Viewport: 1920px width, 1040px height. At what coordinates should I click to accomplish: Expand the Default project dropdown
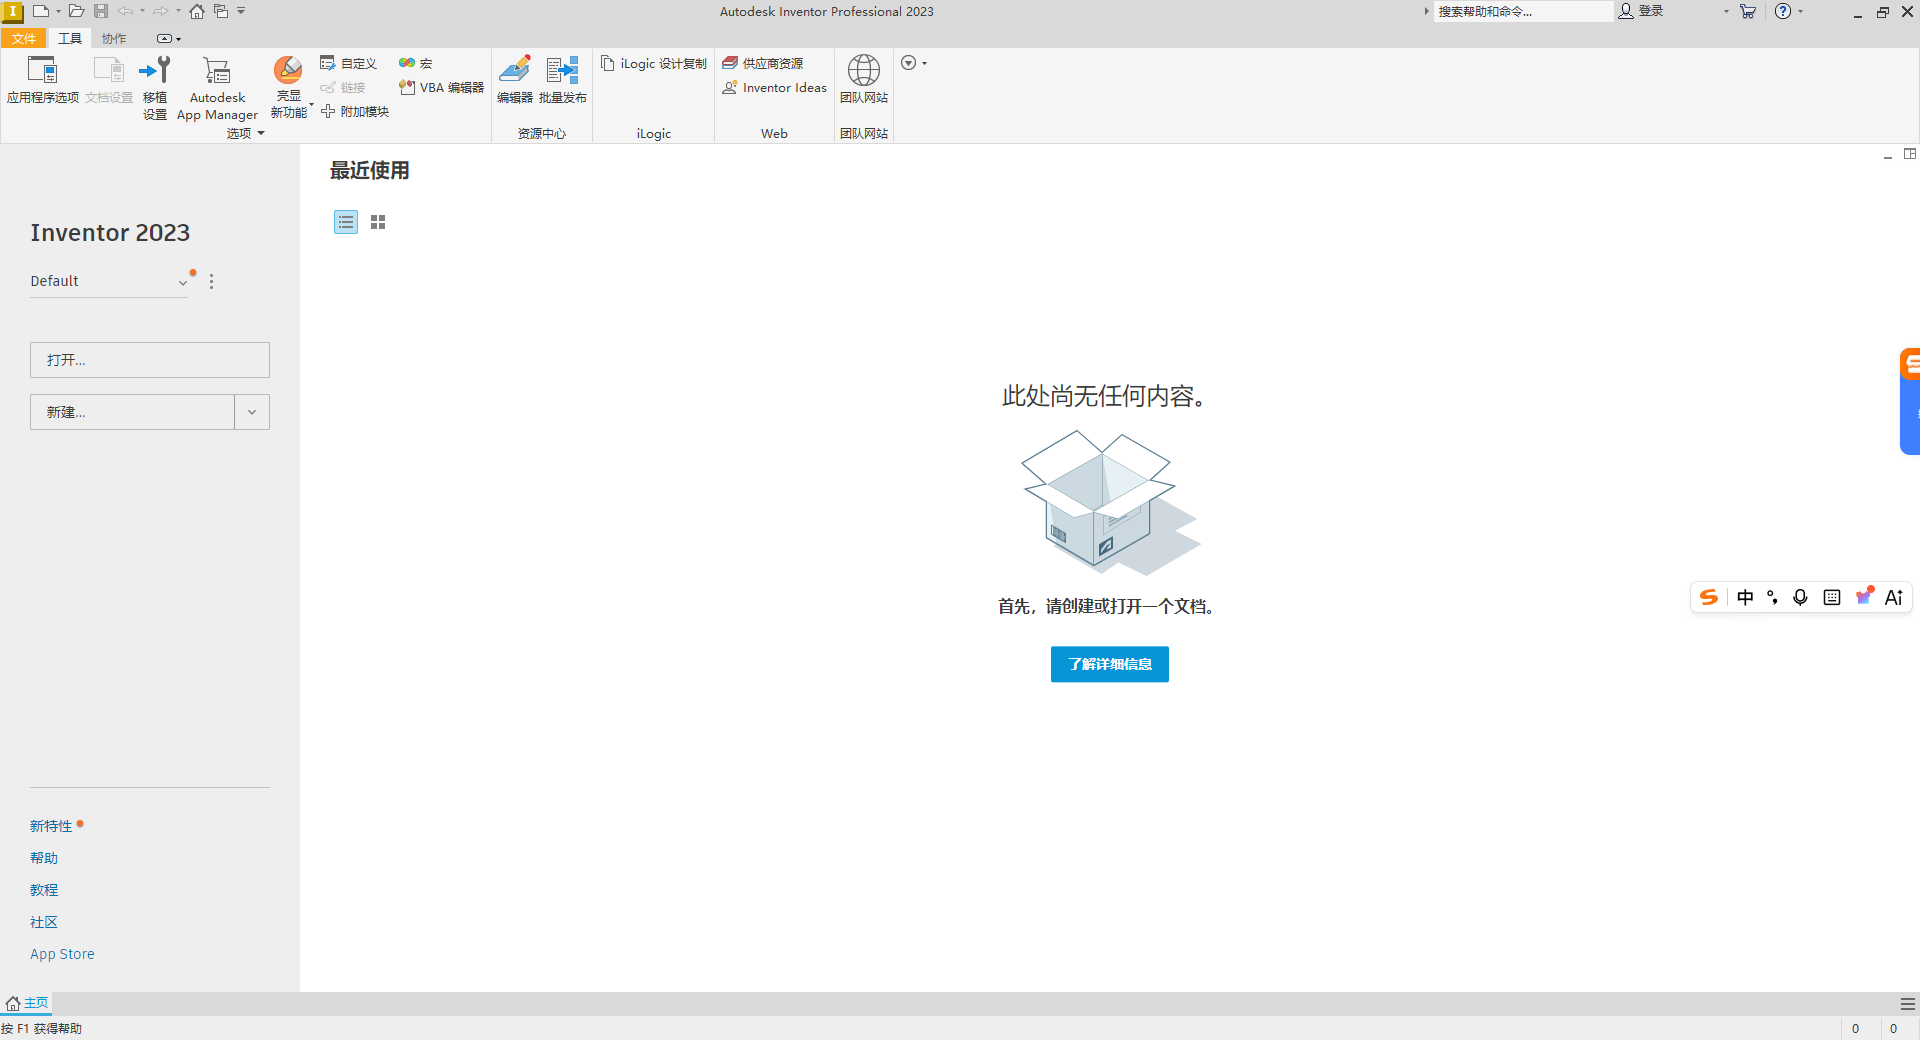(182, 282)
